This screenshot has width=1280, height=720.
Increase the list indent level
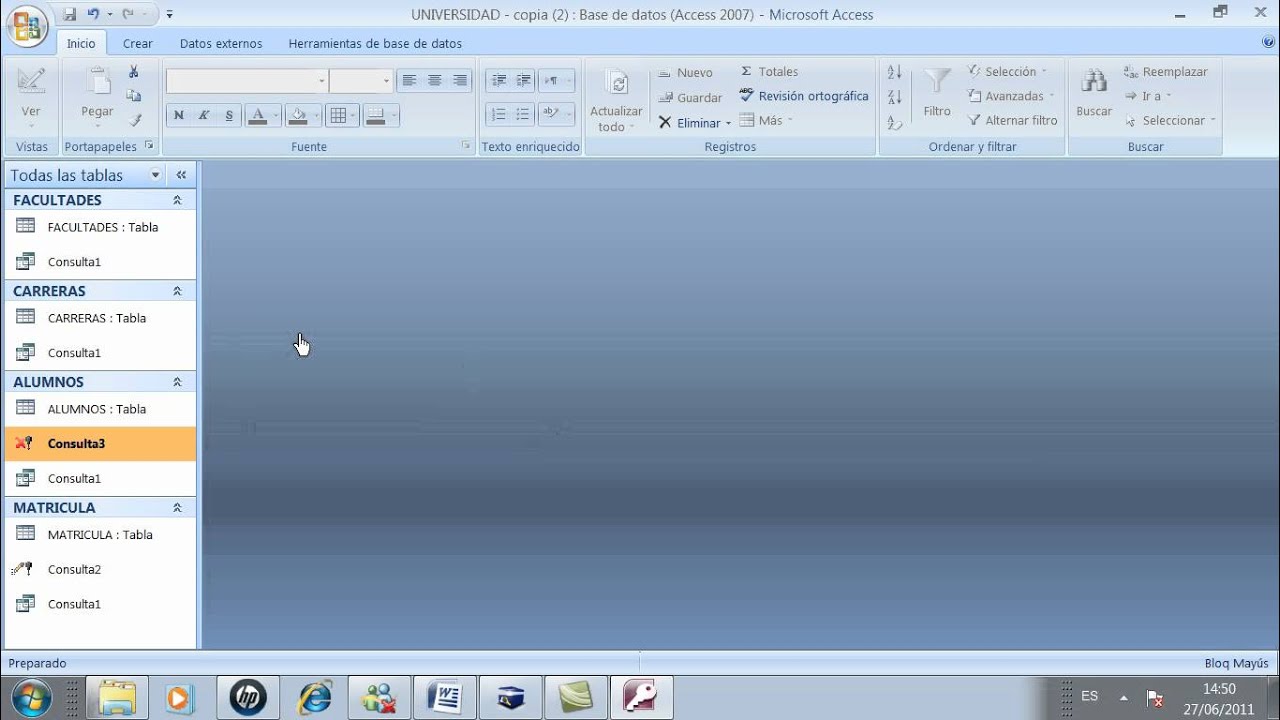(523, 81)
